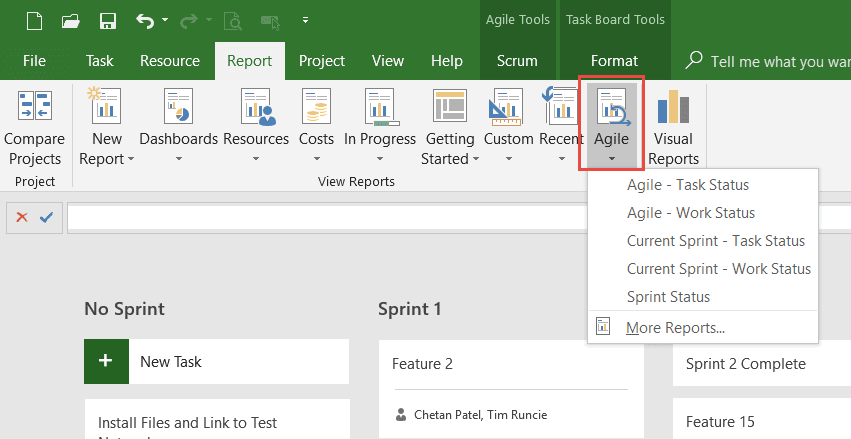851x439 pixels.
Task: Switch to the Project tab
Action: [322, 61]
